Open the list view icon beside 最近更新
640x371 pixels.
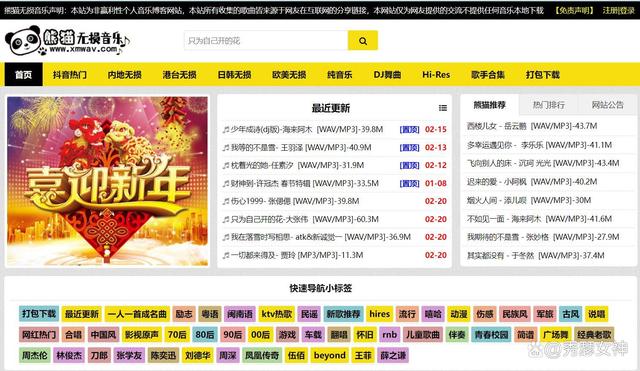pos(442,108)
